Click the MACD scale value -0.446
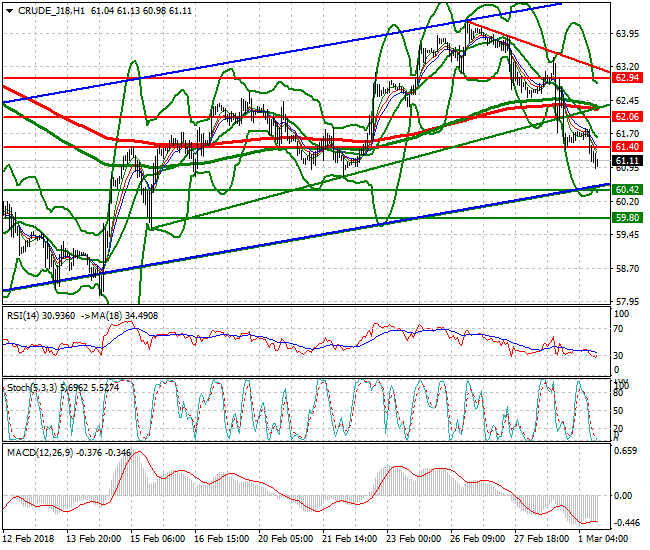Screen dimensions: 650x550 626,523
